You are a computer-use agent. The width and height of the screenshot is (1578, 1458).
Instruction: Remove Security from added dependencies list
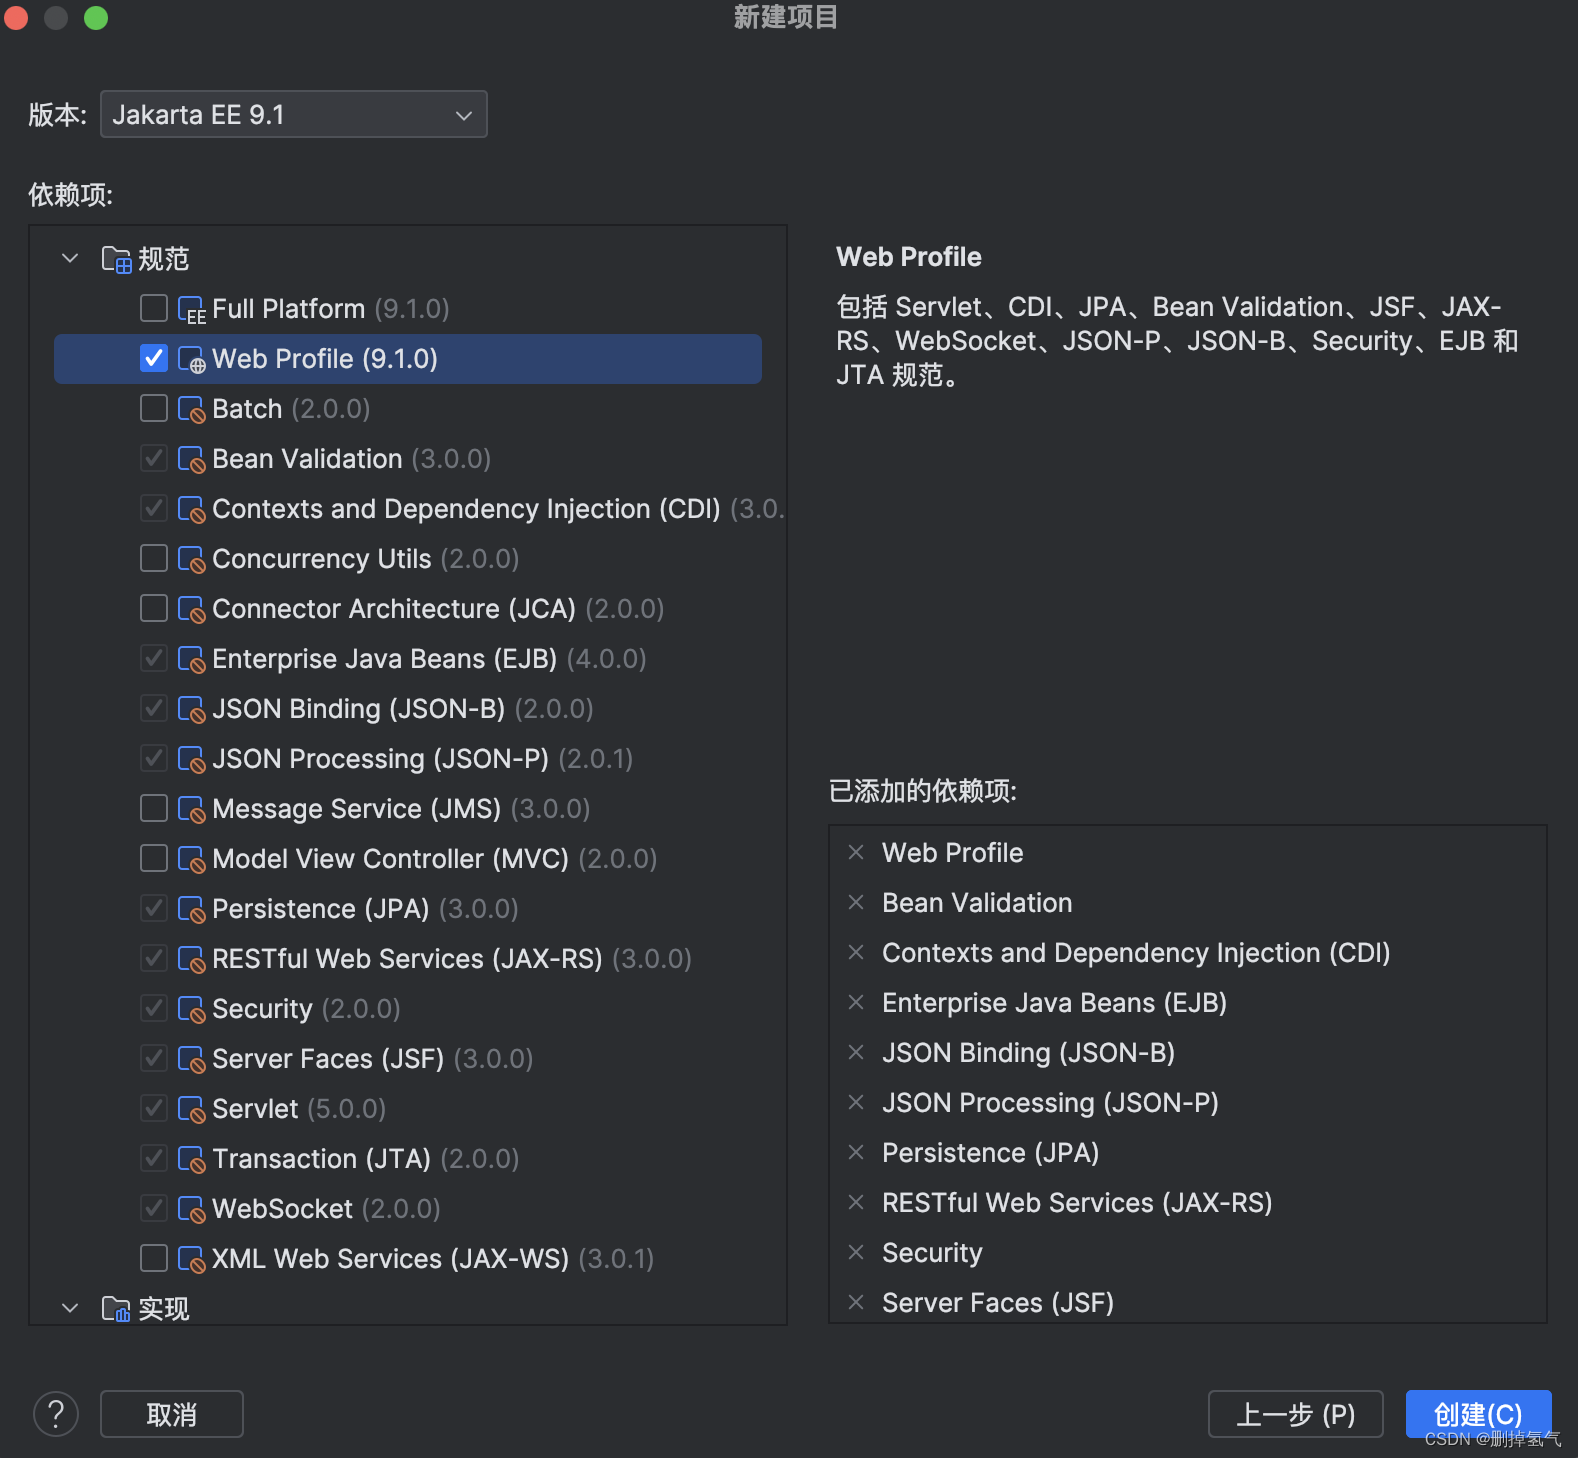coord(856,1252)
